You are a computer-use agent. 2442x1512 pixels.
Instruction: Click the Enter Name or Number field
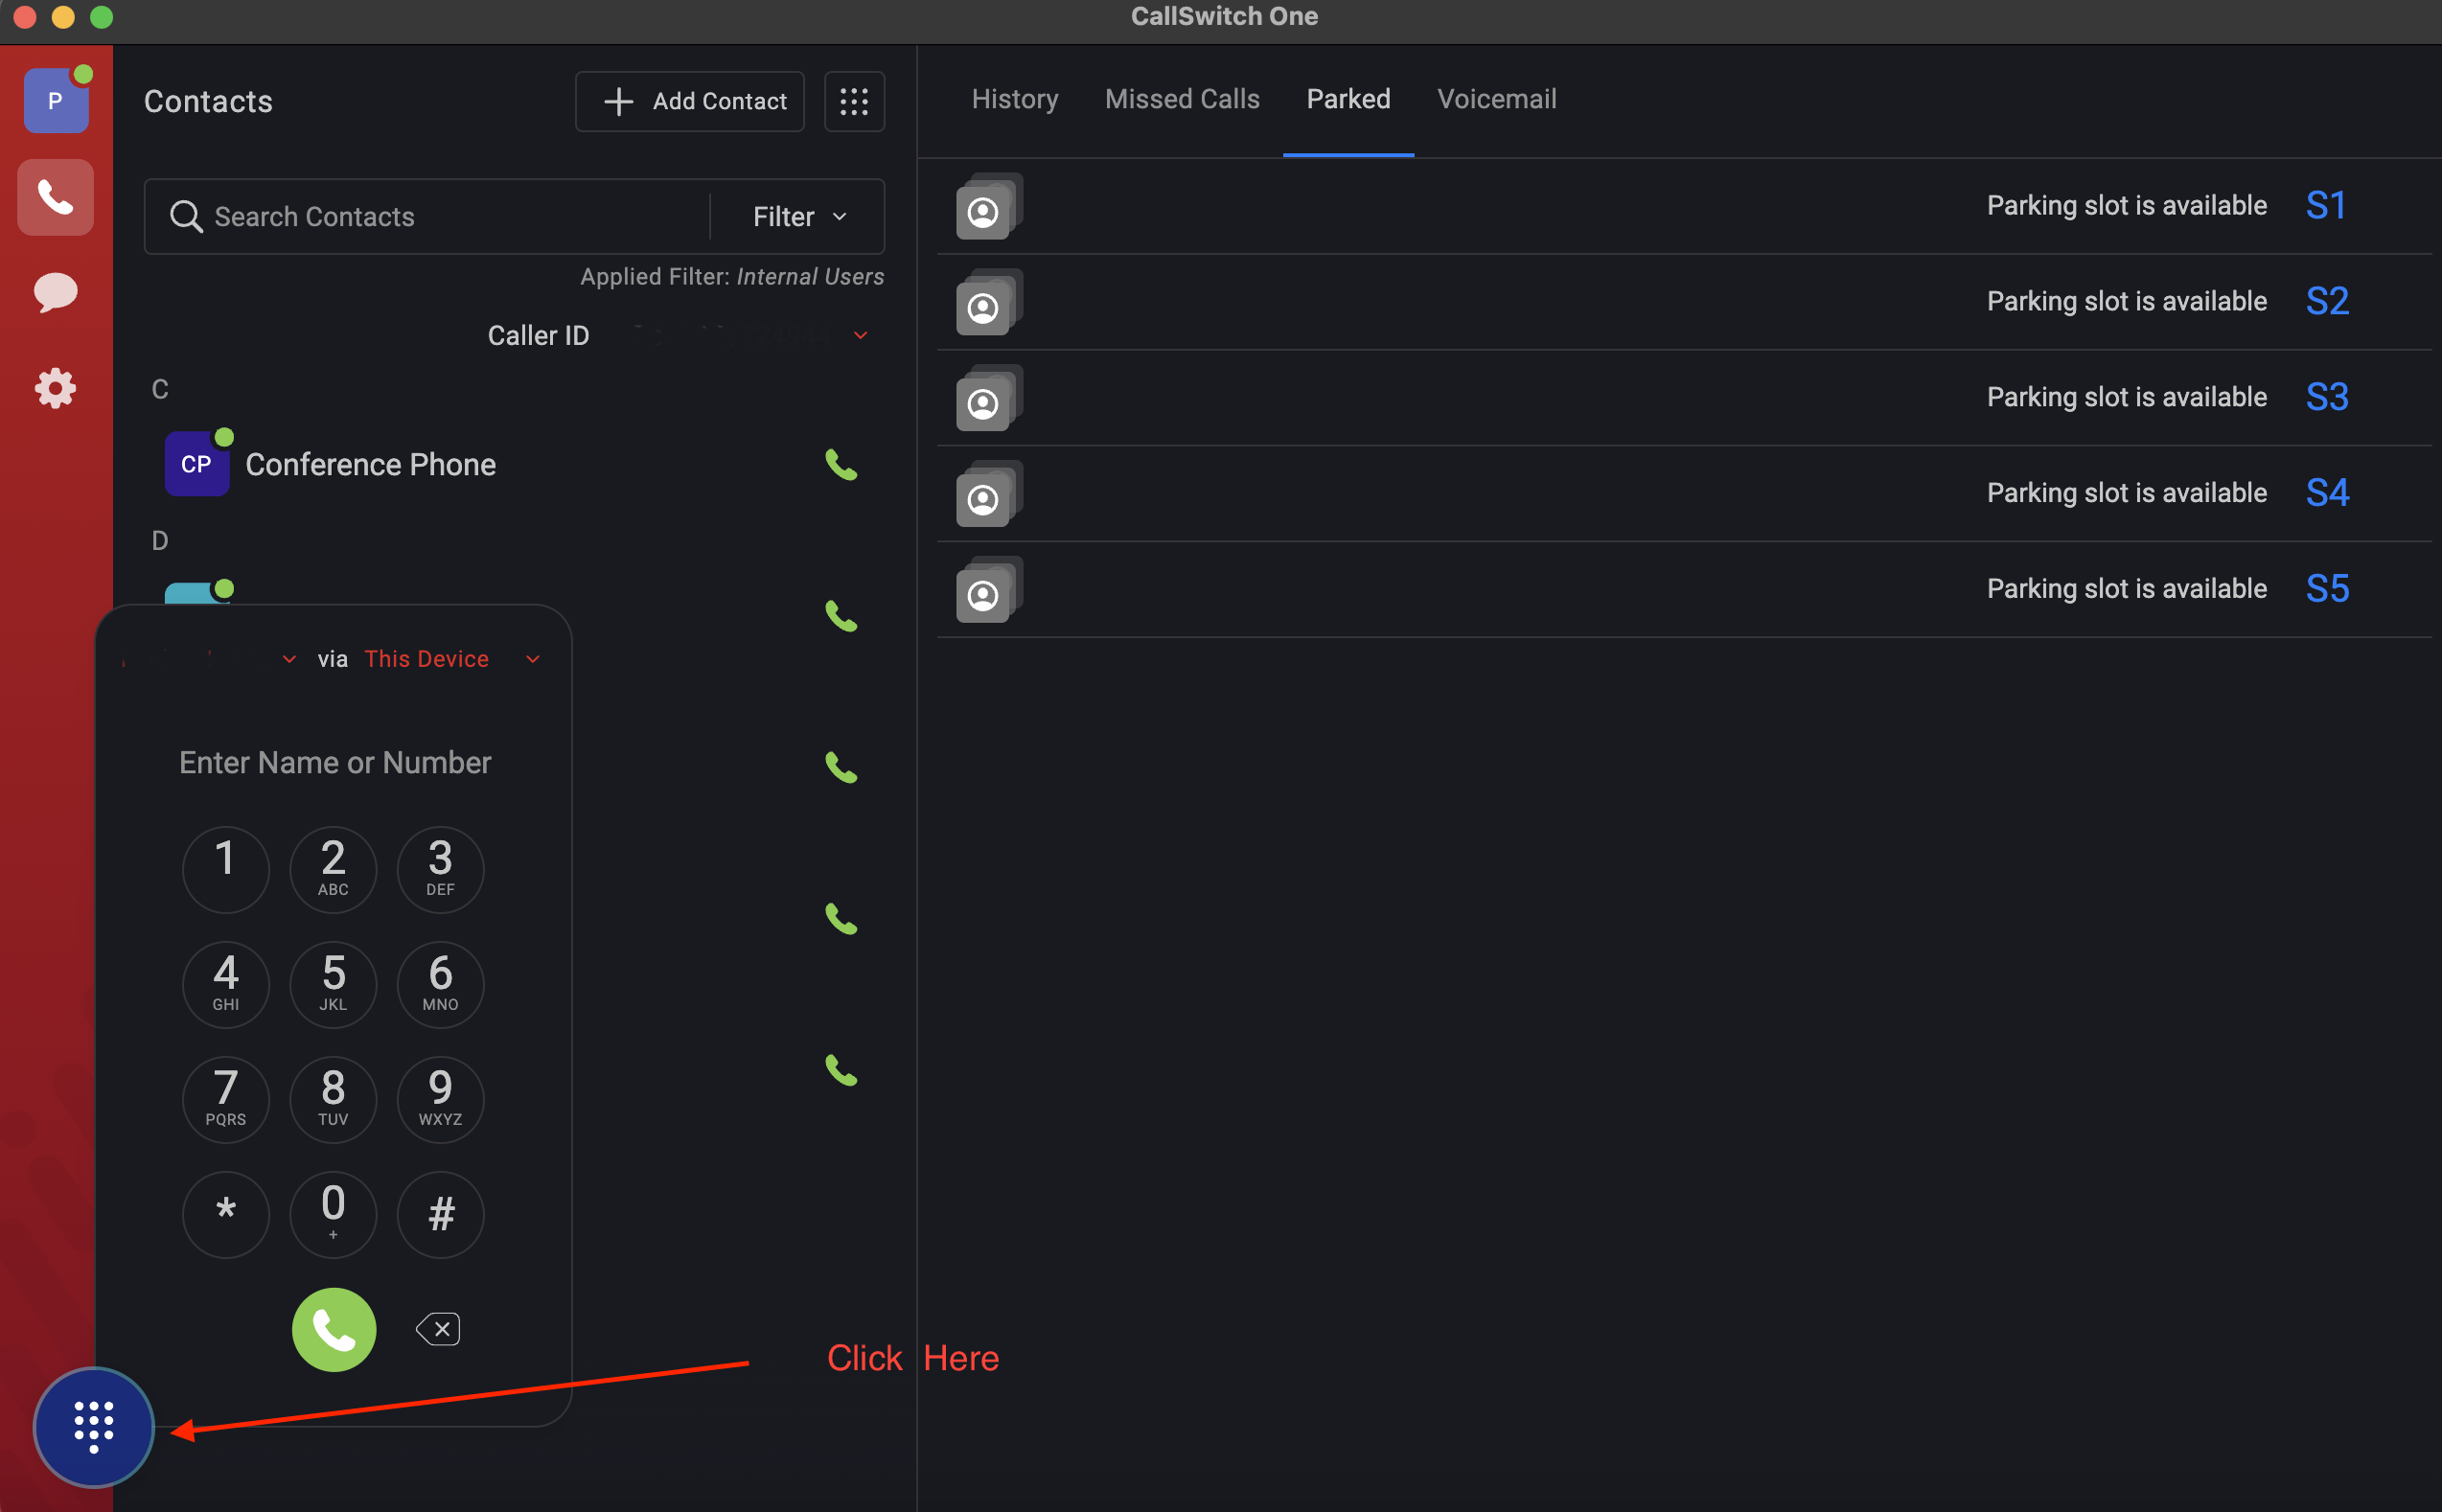tap(335, 763)
